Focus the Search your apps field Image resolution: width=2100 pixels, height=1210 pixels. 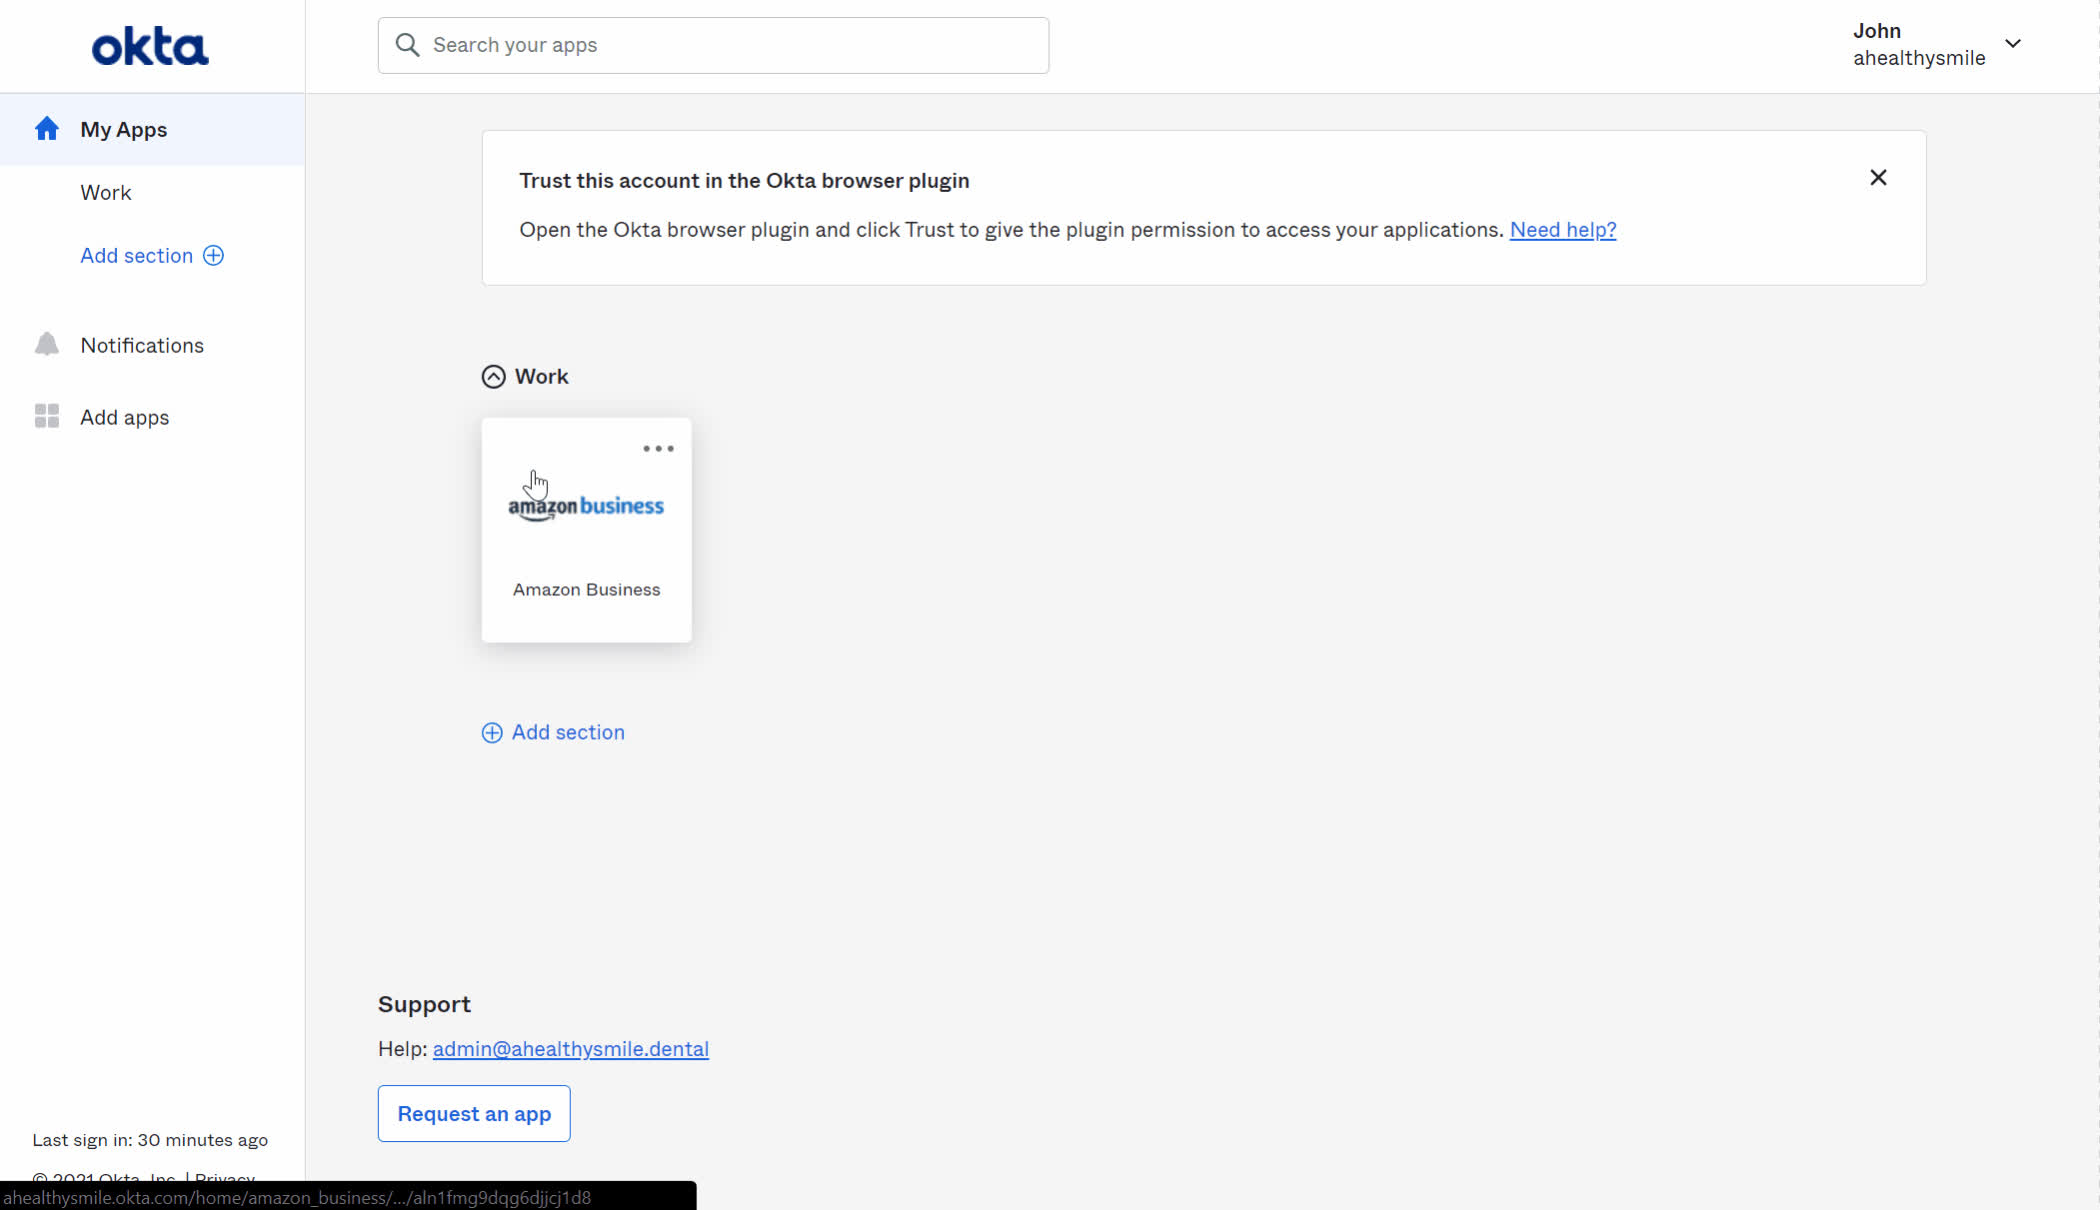point(713,45)
